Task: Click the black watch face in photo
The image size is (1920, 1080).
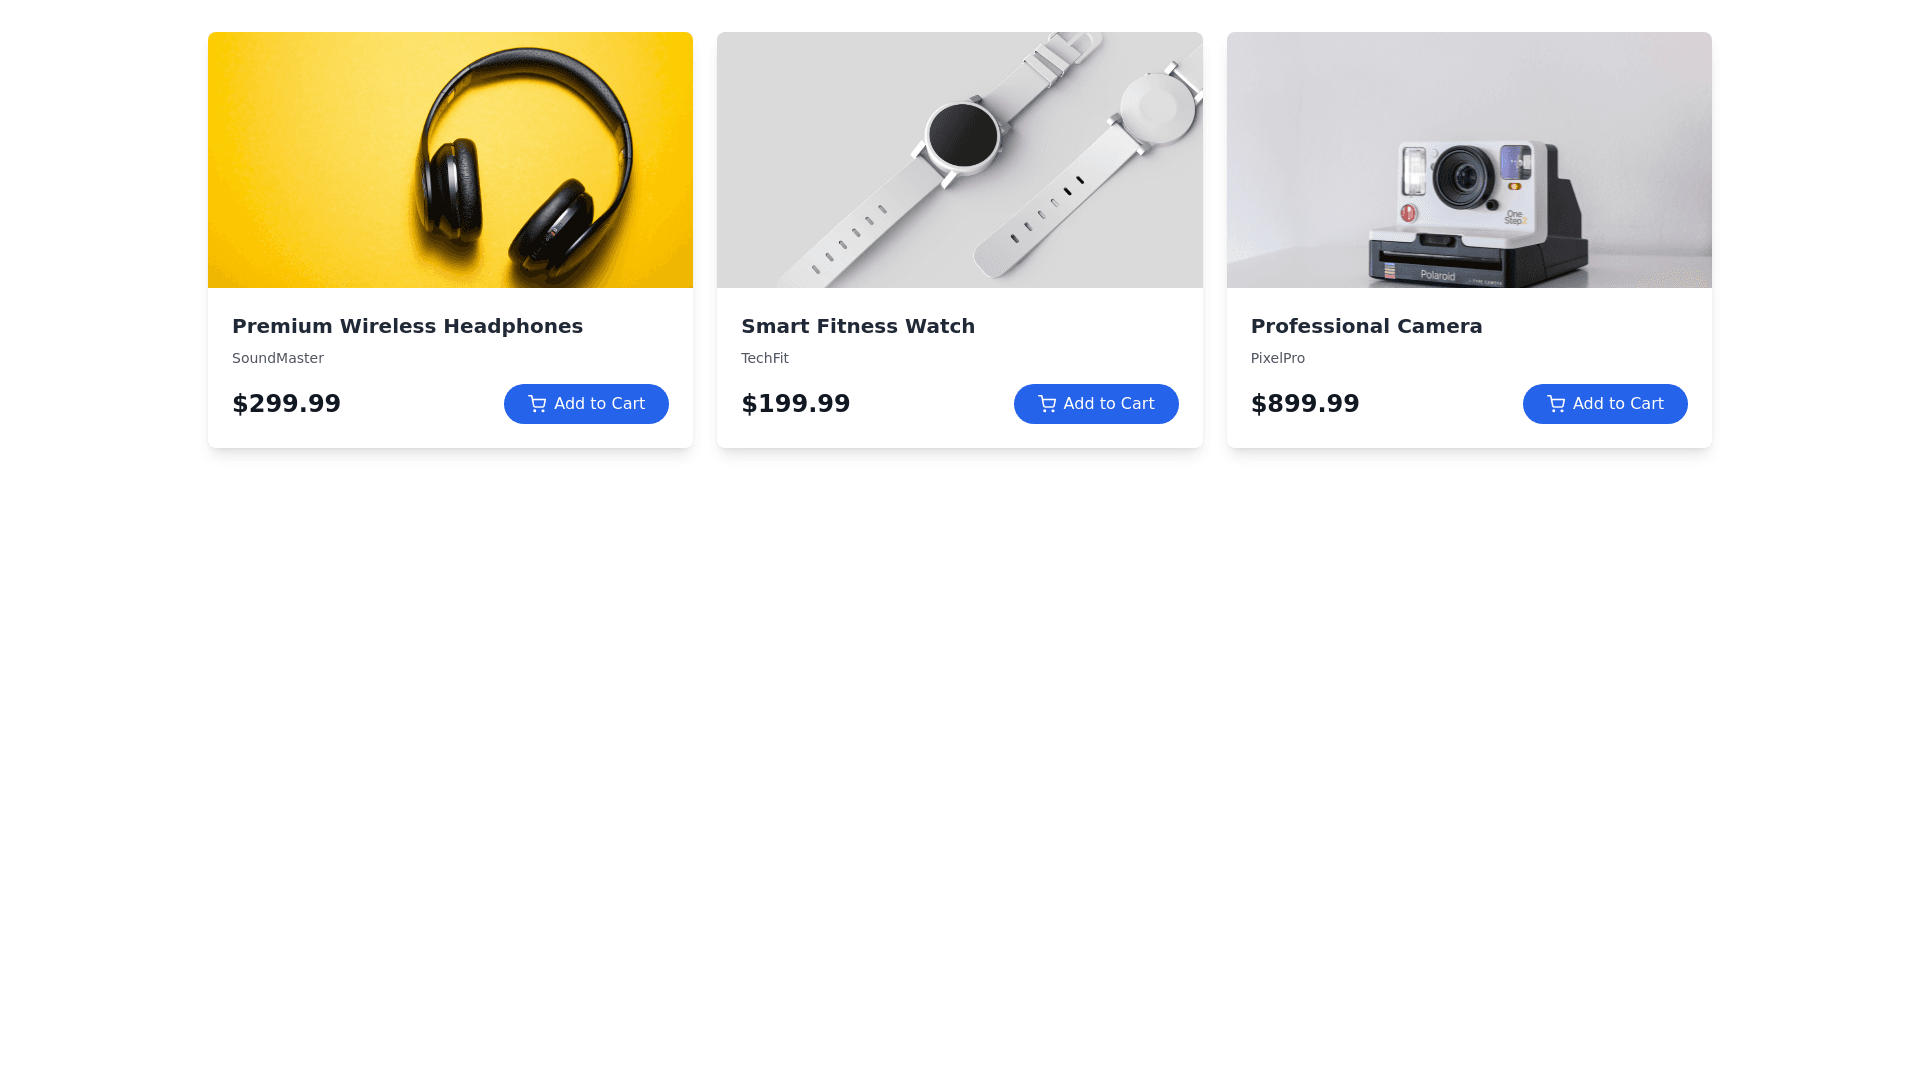Action: click(x=963, y=135)
